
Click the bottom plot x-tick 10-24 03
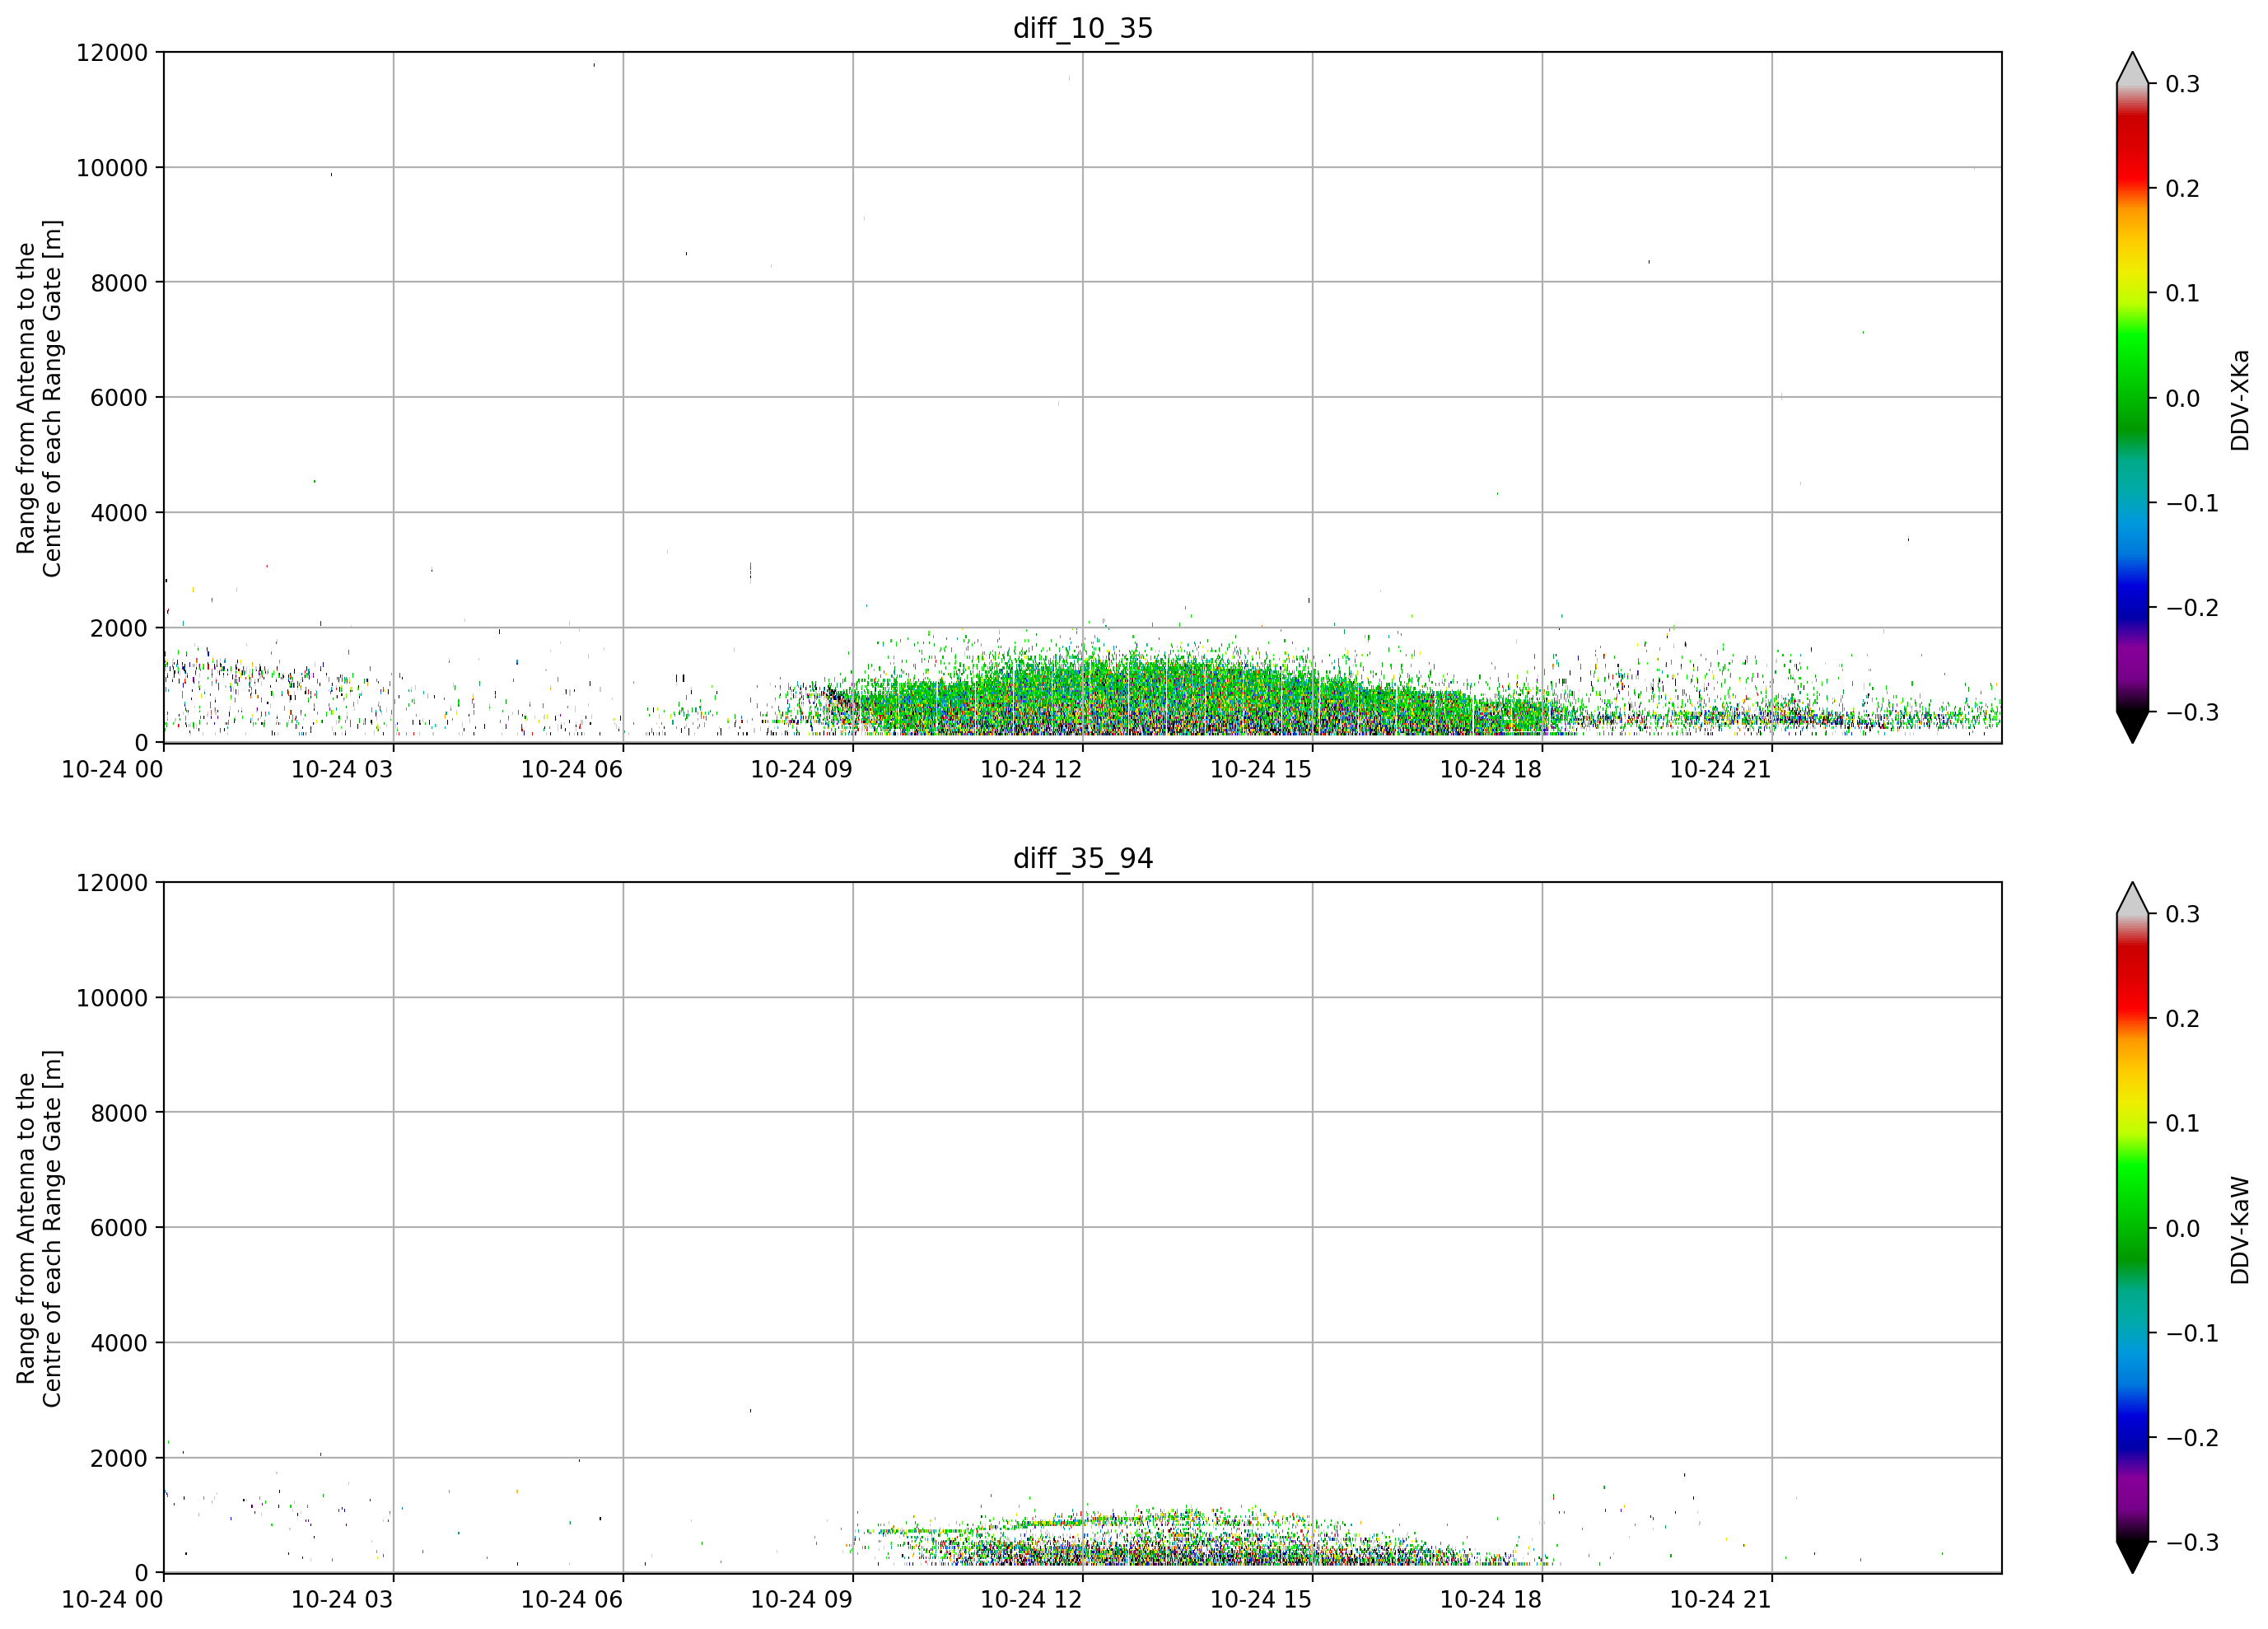click(342, 1599)
